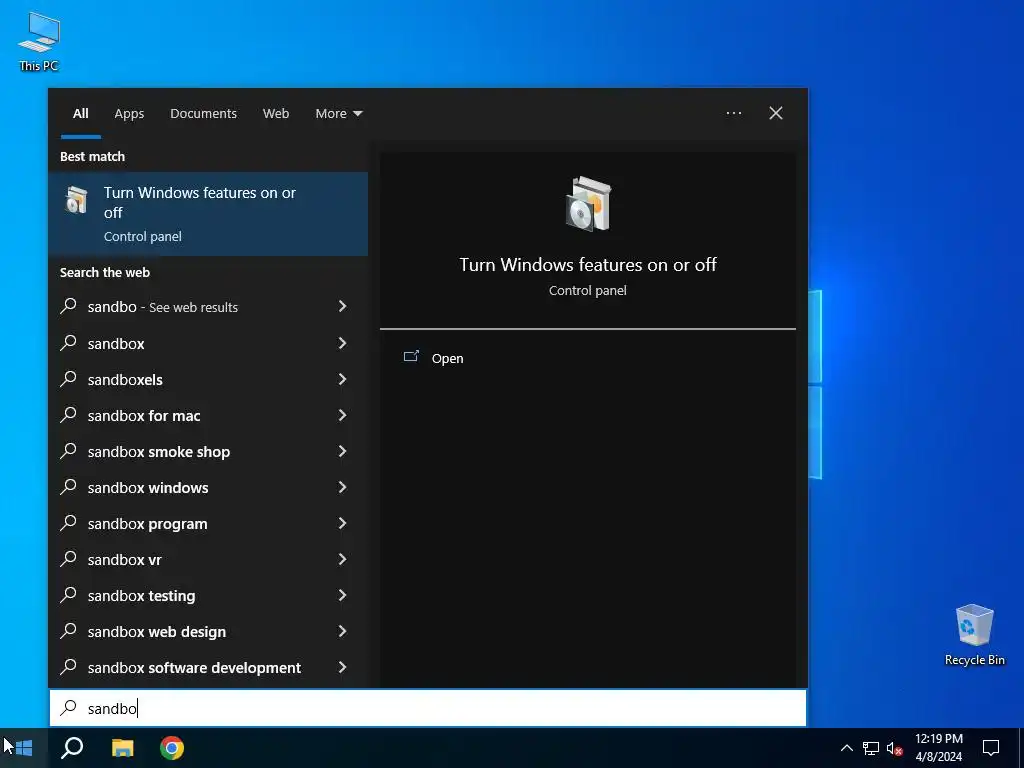The image size is (1024, 768).
Task: Click the Windows Start button
Action: (24, 748)
